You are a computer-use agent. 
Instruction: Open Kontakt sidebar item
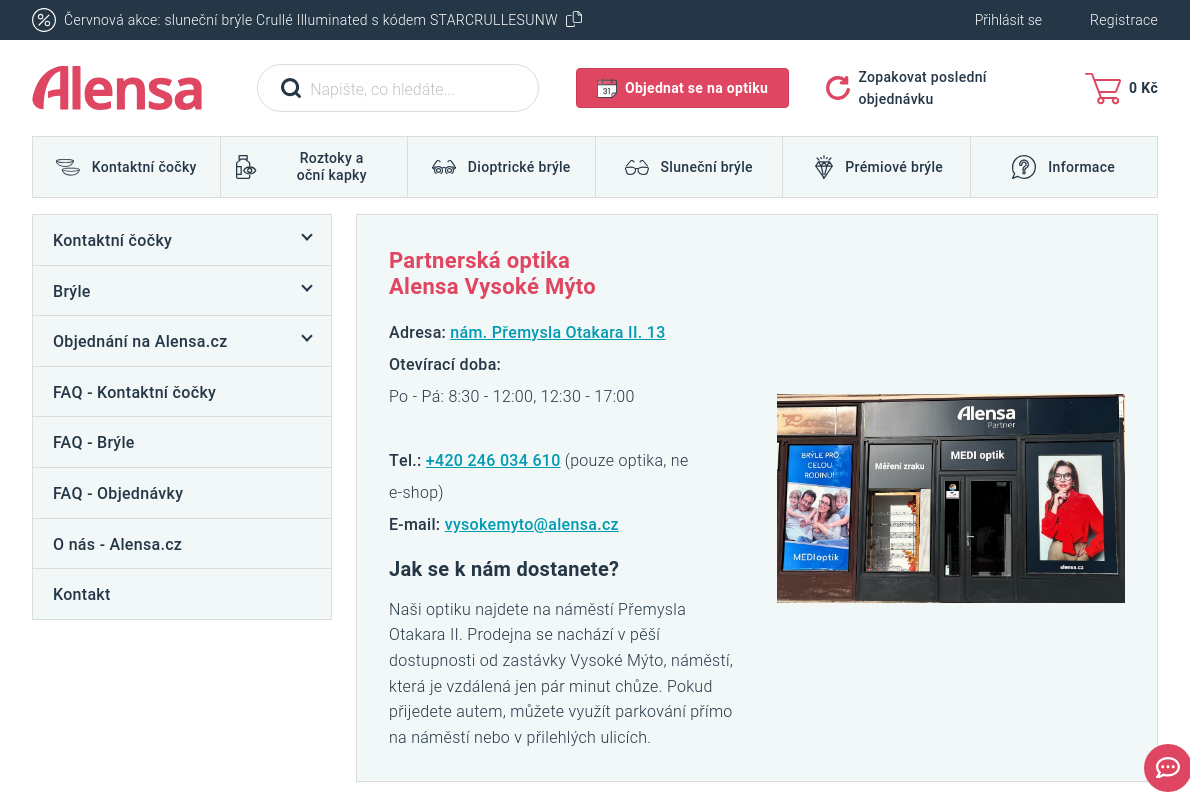[182, 594]
